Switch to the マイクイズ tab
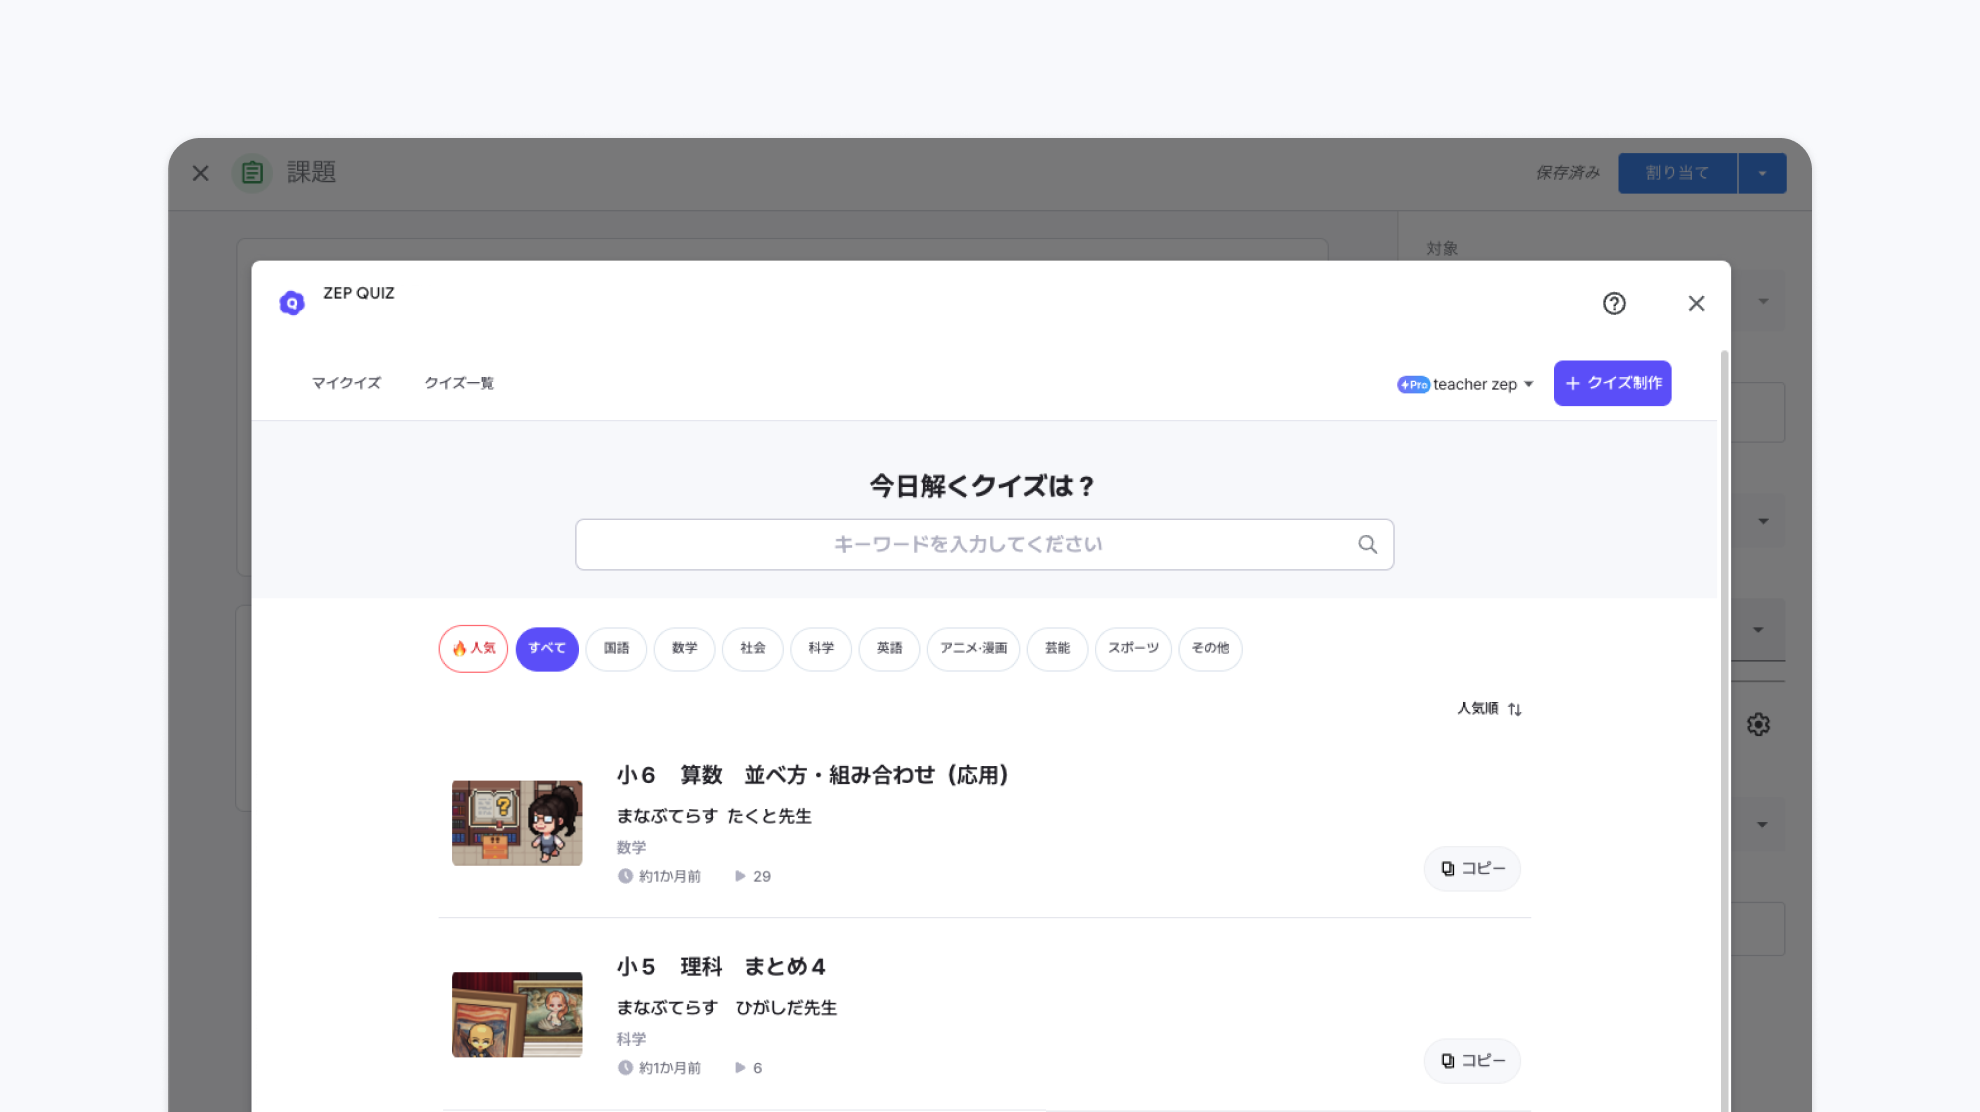 346,383
